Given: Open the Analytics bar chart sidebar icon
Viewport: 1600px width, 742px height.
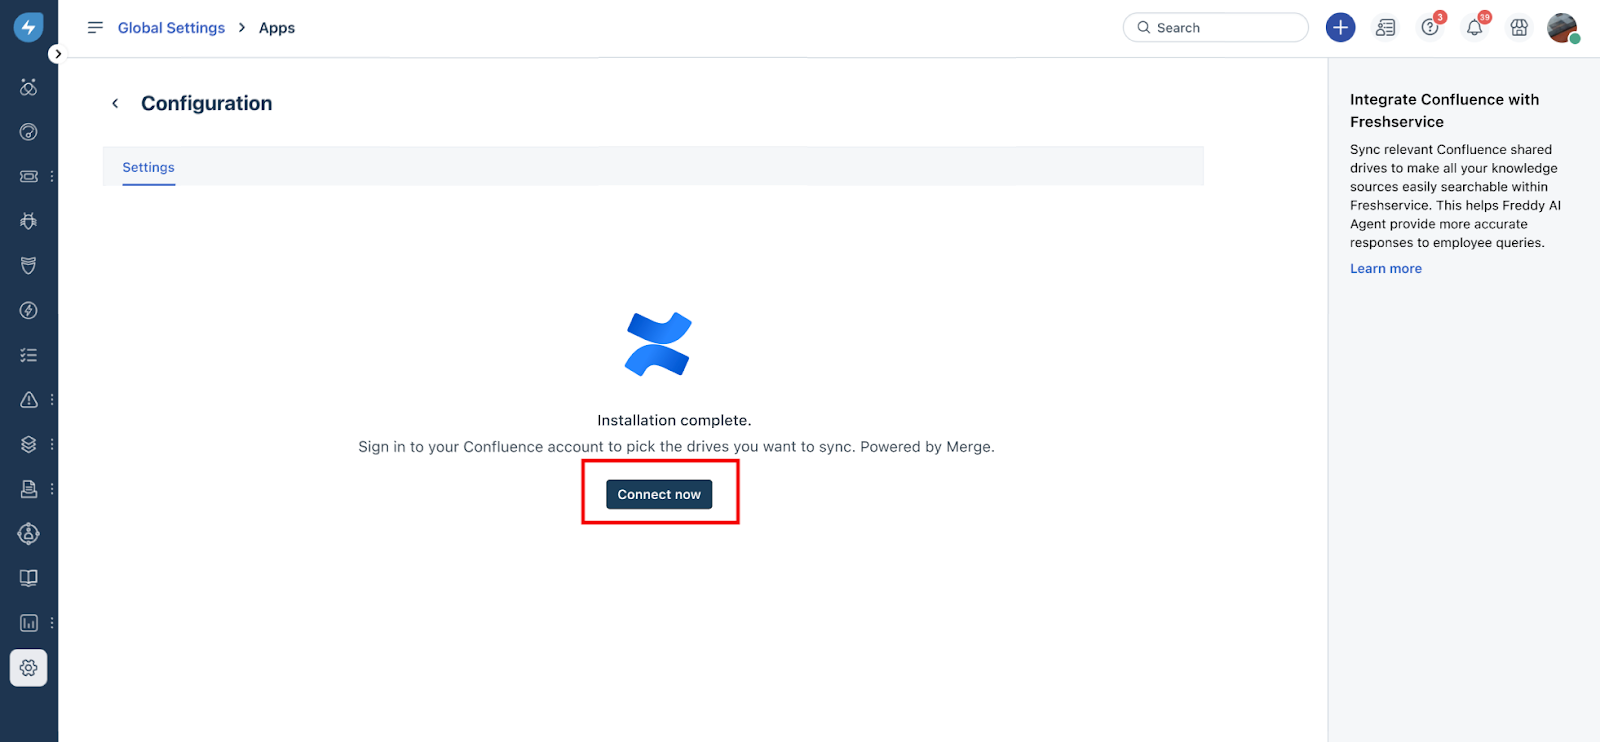Looking at the screenshot, I should pos(29,623).
